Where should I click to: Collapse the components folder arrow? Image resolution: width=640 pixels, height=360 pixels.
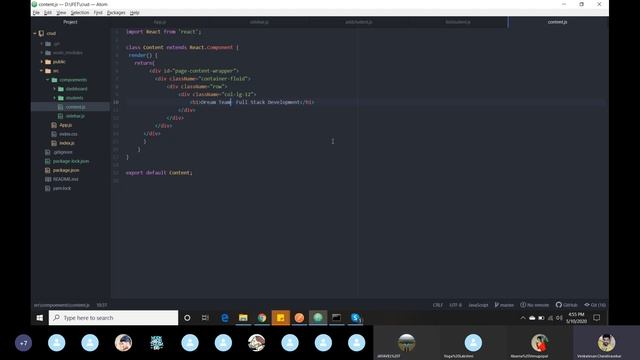(x=48, y=80)
